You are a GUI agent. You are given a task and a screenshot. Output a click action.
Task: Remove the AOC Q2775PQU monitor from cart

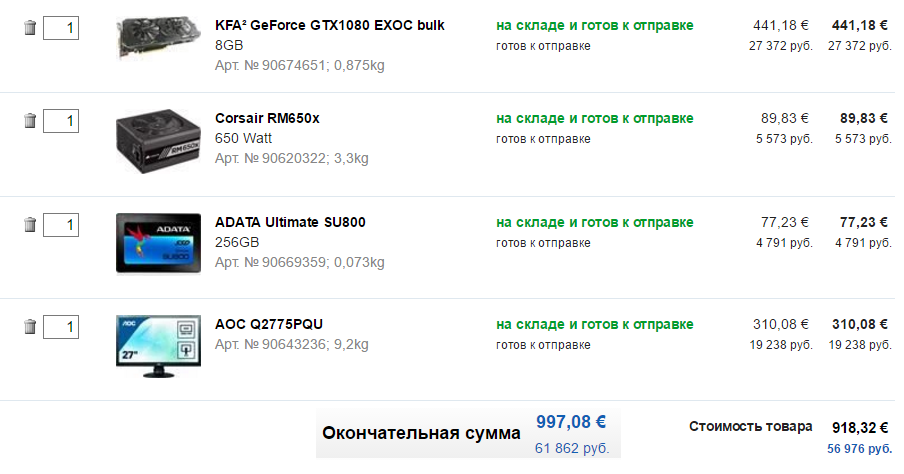pos(30,326)
